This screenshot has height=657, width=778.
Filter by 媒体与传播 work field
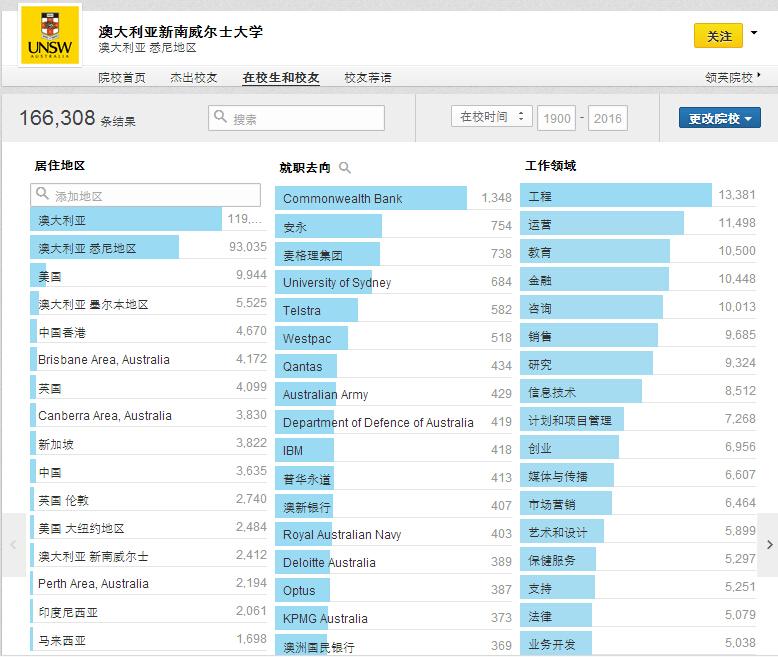[x=638, y=476]
